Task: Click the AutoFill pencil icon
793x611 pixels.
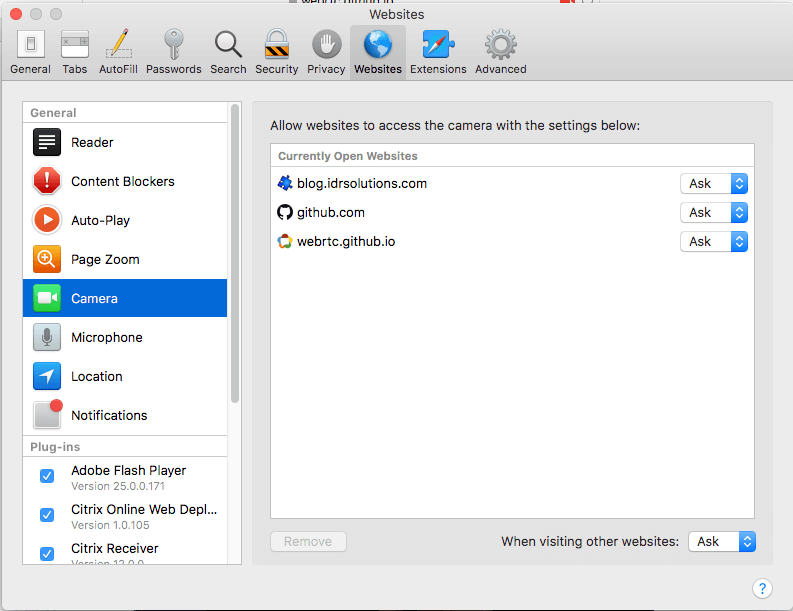Action: coord(118,45)
